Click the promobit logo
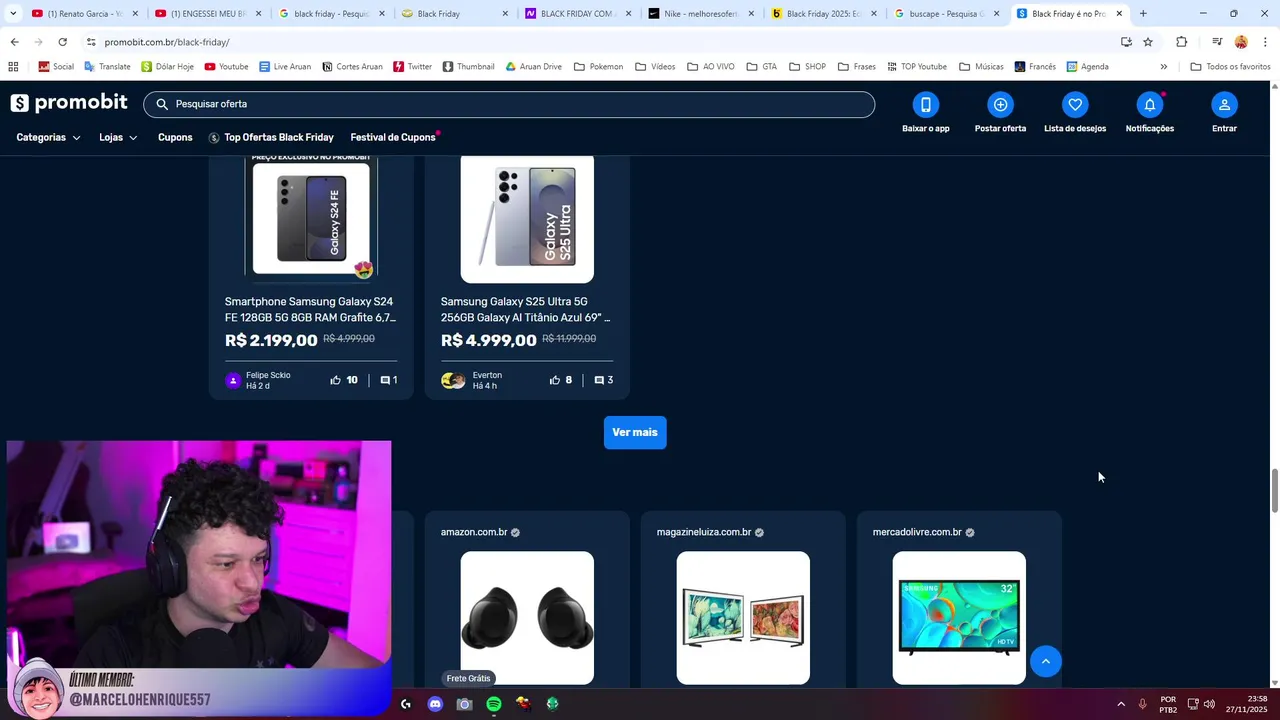The width and height of the screenshot is (1280, 720). [x=69, y=103]
